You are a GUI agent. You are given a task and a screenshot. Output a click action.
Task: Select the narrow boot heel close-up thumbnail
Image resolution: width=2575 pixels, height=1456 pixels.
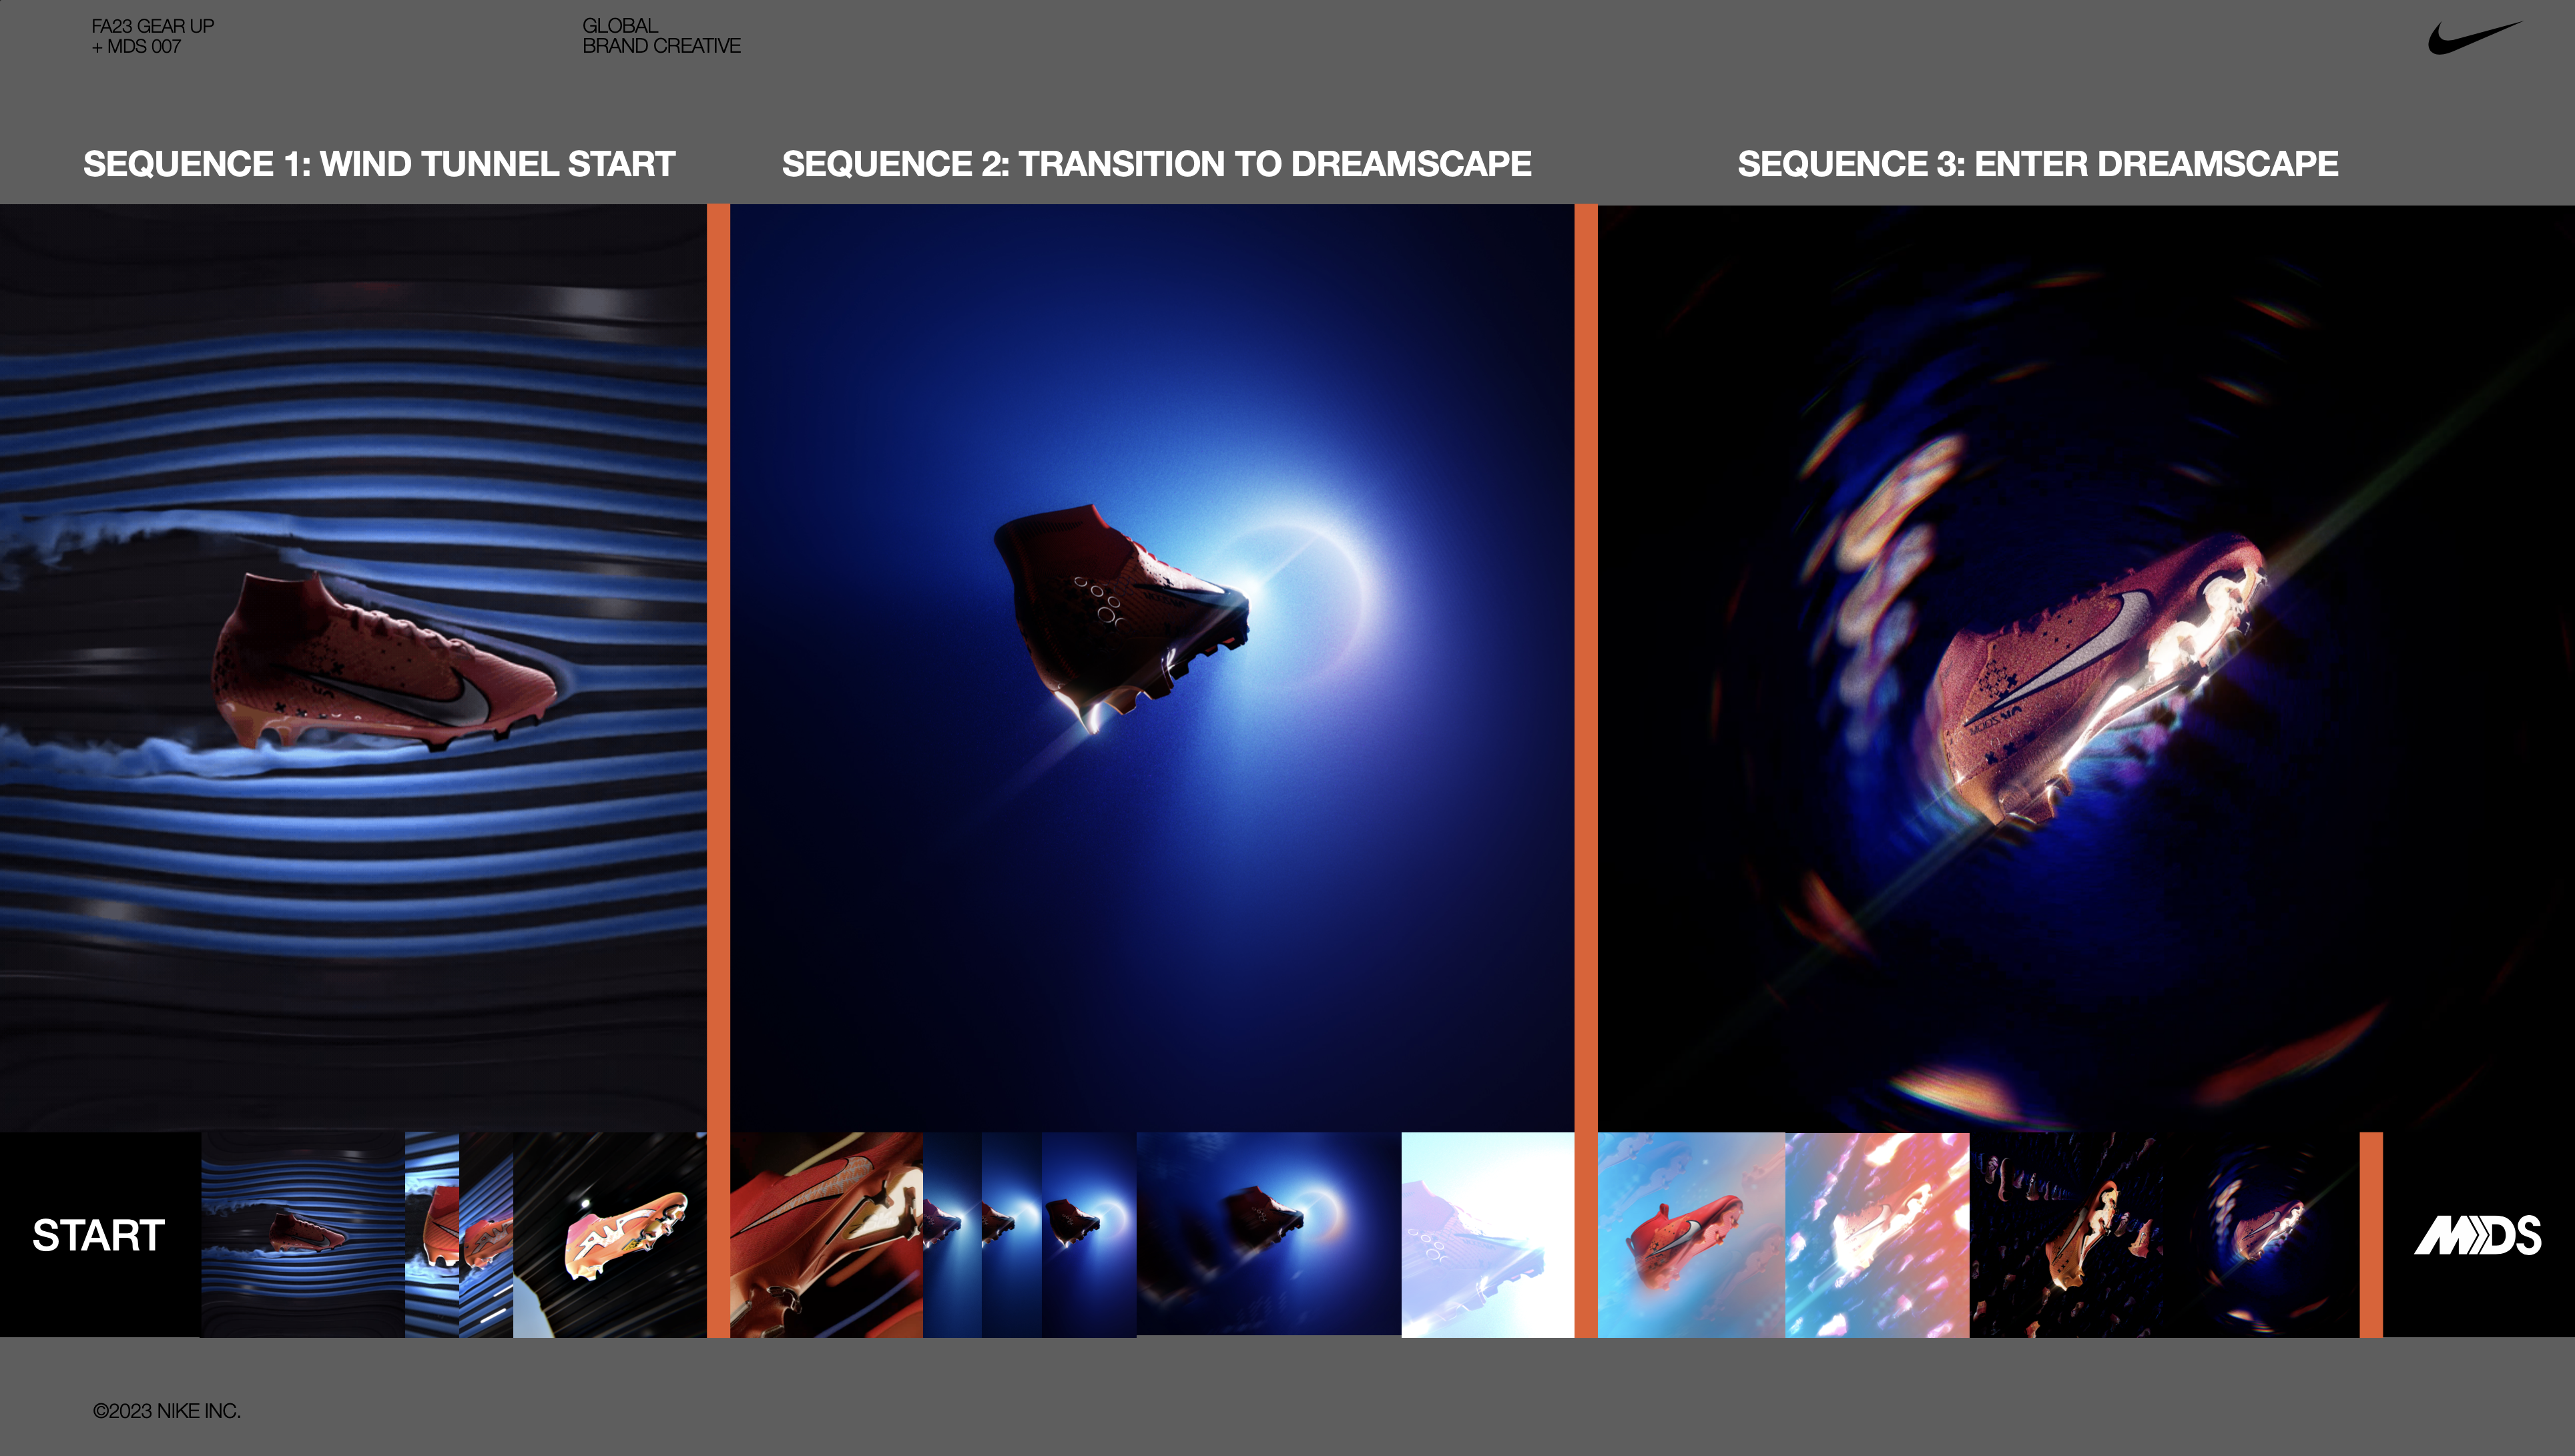click(x=432, y=1235)
